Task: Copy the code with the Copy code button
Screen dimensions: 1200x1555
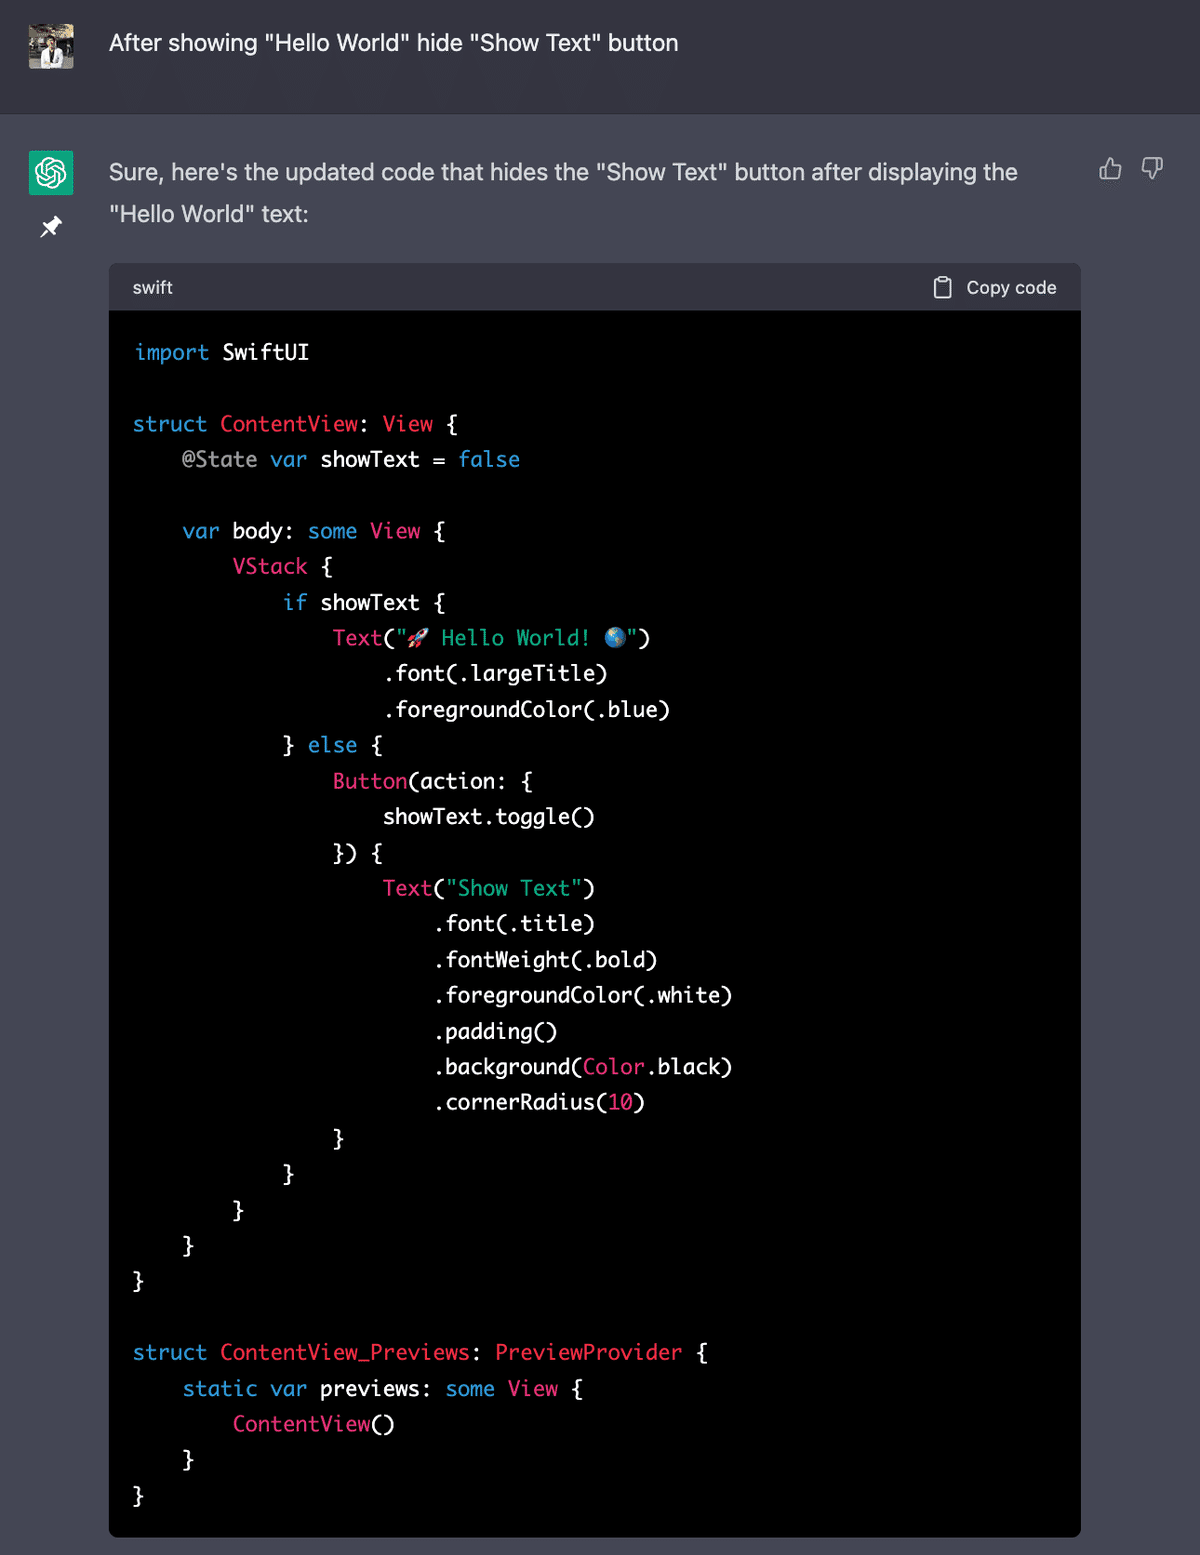Action: coord(995,288)
